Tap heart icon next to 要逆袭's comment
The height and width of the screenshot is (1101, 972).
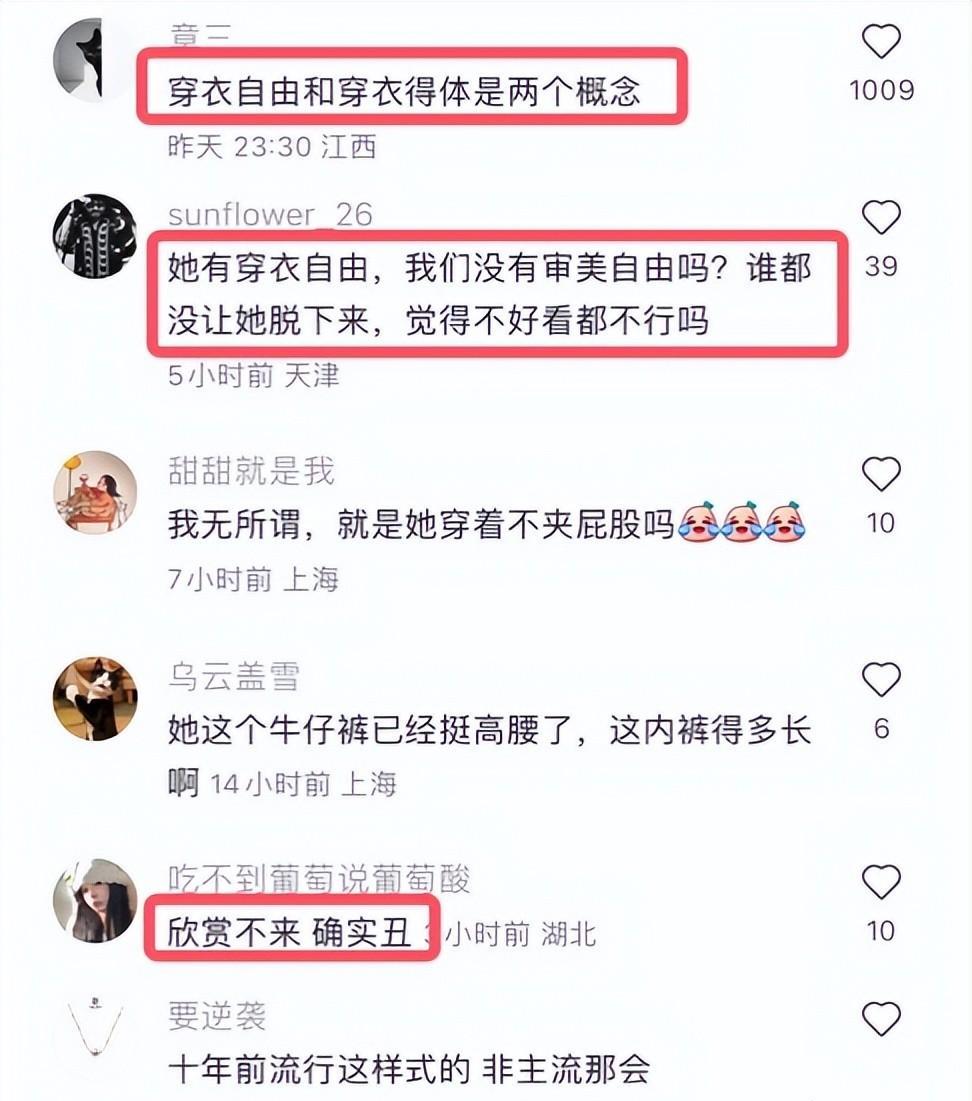(881, 1019)
